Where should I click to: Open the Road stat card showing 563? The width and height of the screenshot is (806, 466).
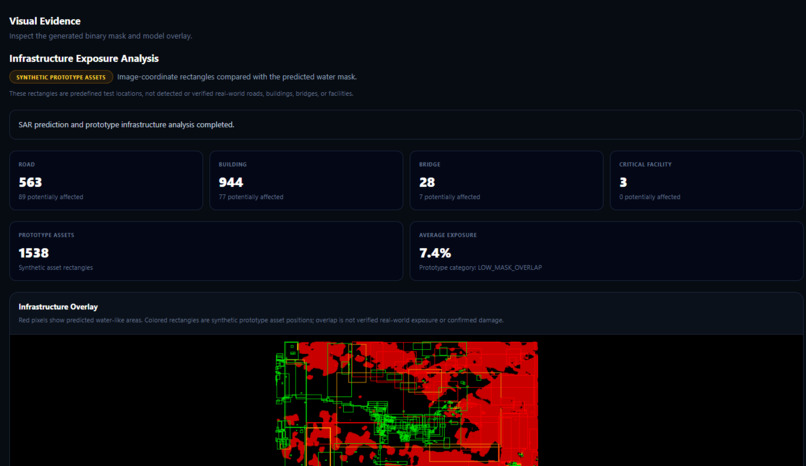(x=106, y=180)
